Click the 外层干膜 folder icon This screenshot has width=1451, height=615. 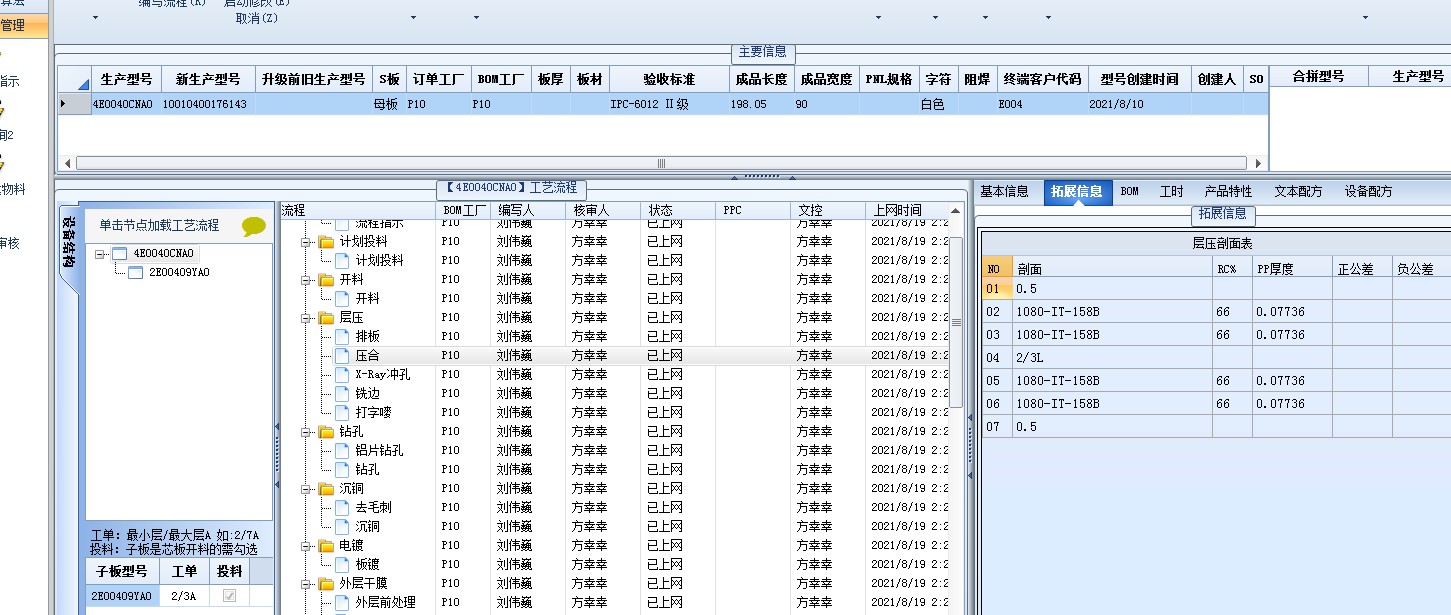point(326,584)
